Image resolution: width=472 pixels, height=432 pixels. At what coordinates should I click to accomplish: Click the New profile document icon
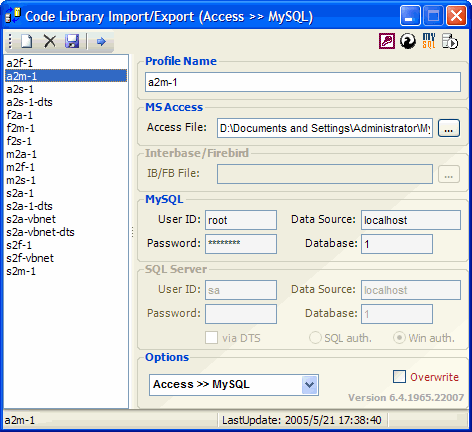click(x=27, y=42)
